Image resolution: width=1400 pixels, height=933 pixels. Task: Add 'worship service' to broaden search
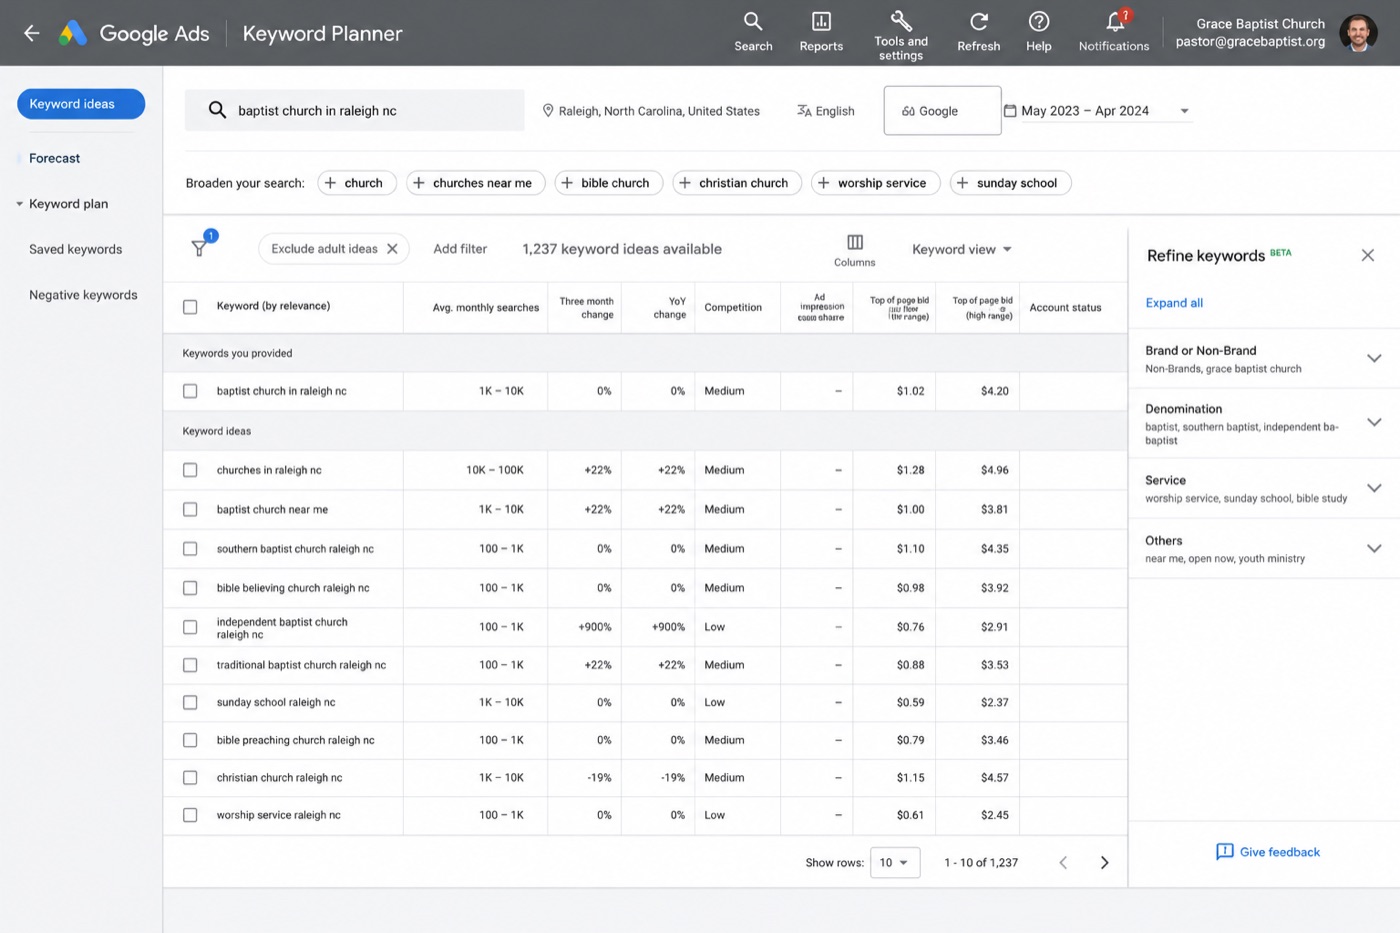point(876,183)
